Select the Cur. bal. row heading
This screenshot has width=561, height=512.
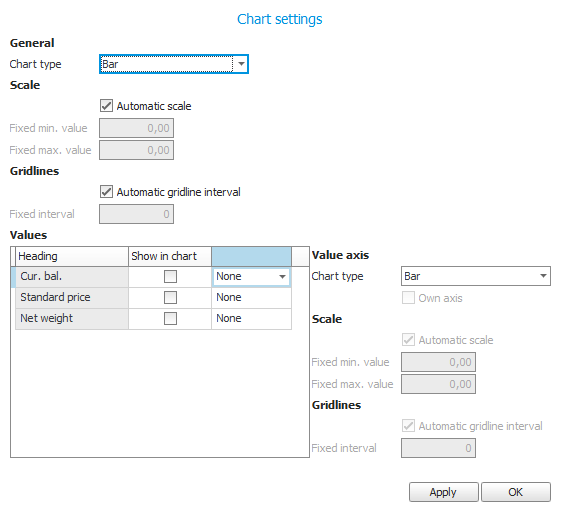(72, 277)
